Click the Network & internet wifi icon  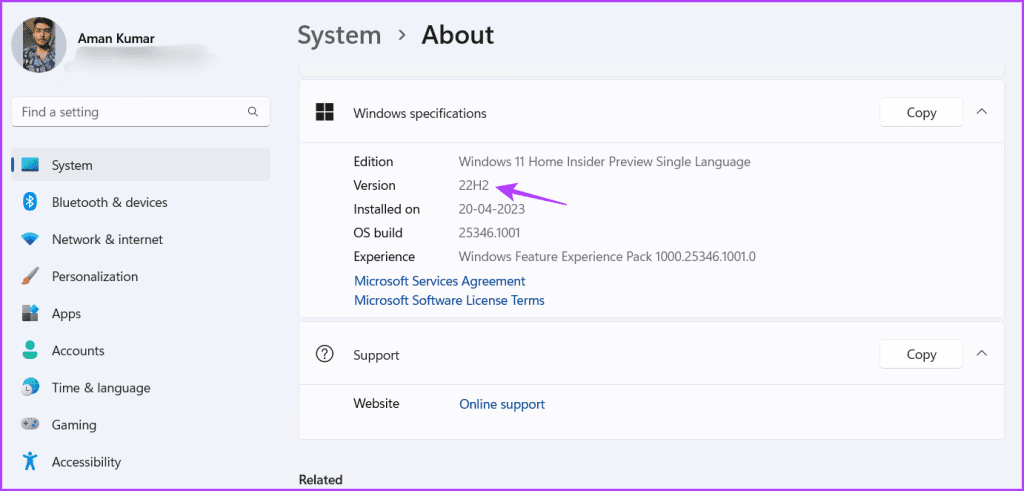[x=30, y=240]
